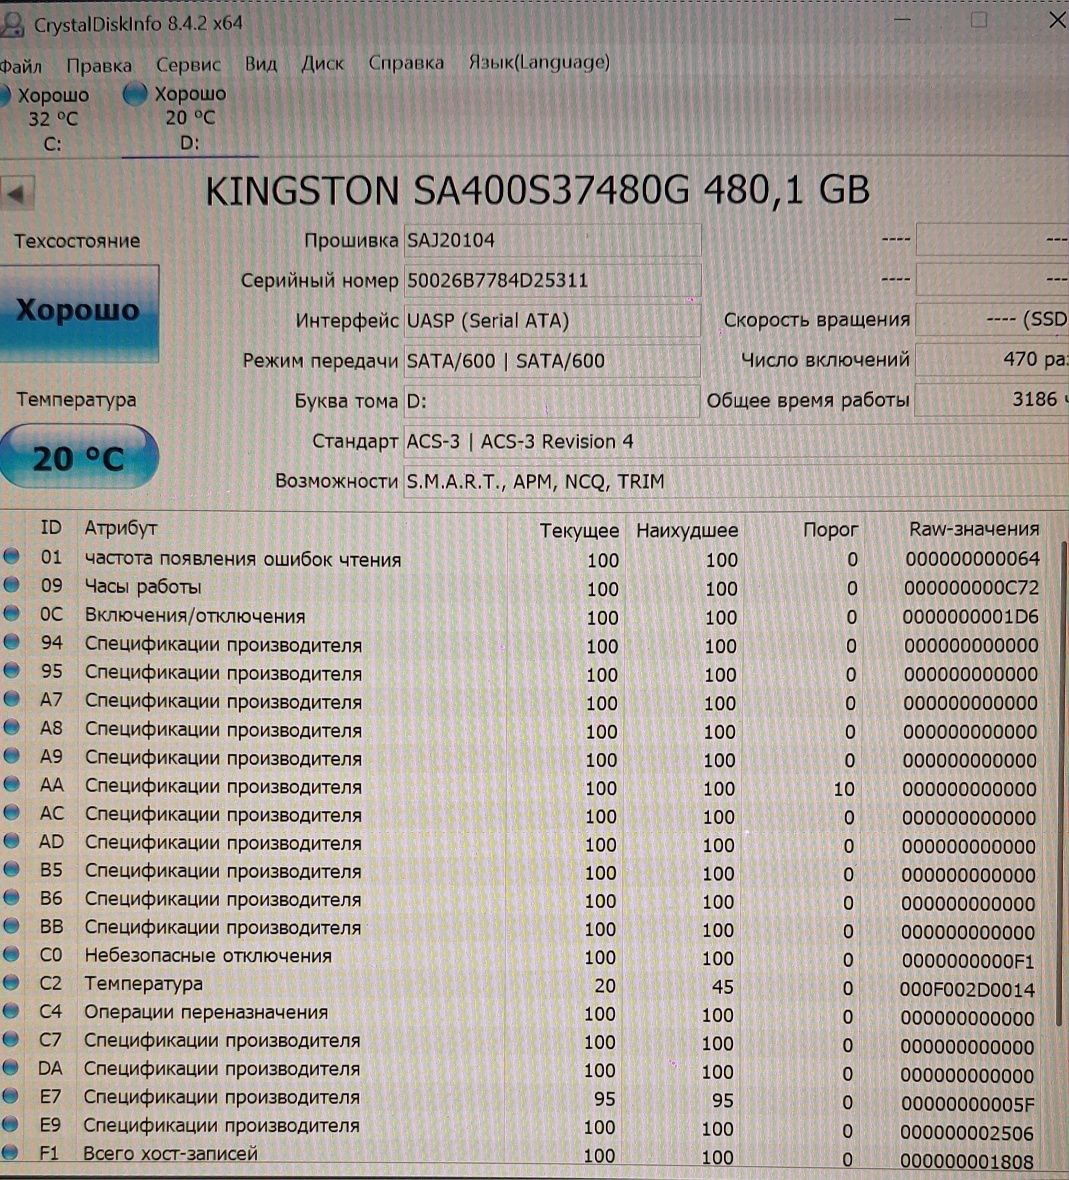Click status dot of attribute 01
This screenshot has height=1180, width=1069.
point(11,556)
